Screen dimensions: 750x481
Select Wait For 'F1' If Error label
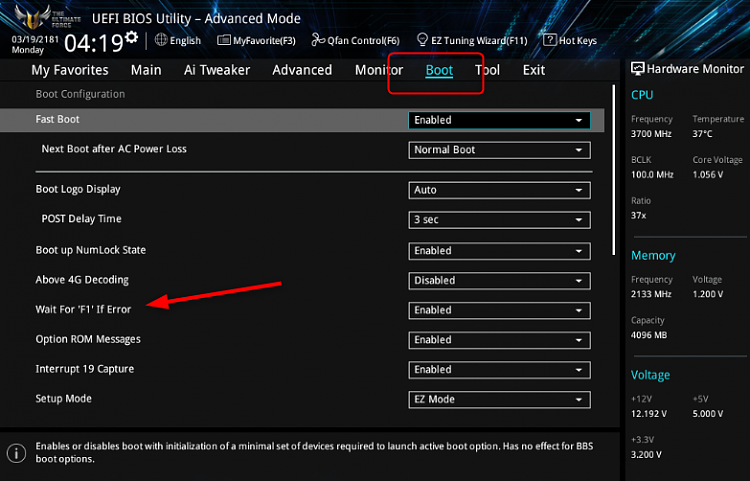tap(83, 309)
